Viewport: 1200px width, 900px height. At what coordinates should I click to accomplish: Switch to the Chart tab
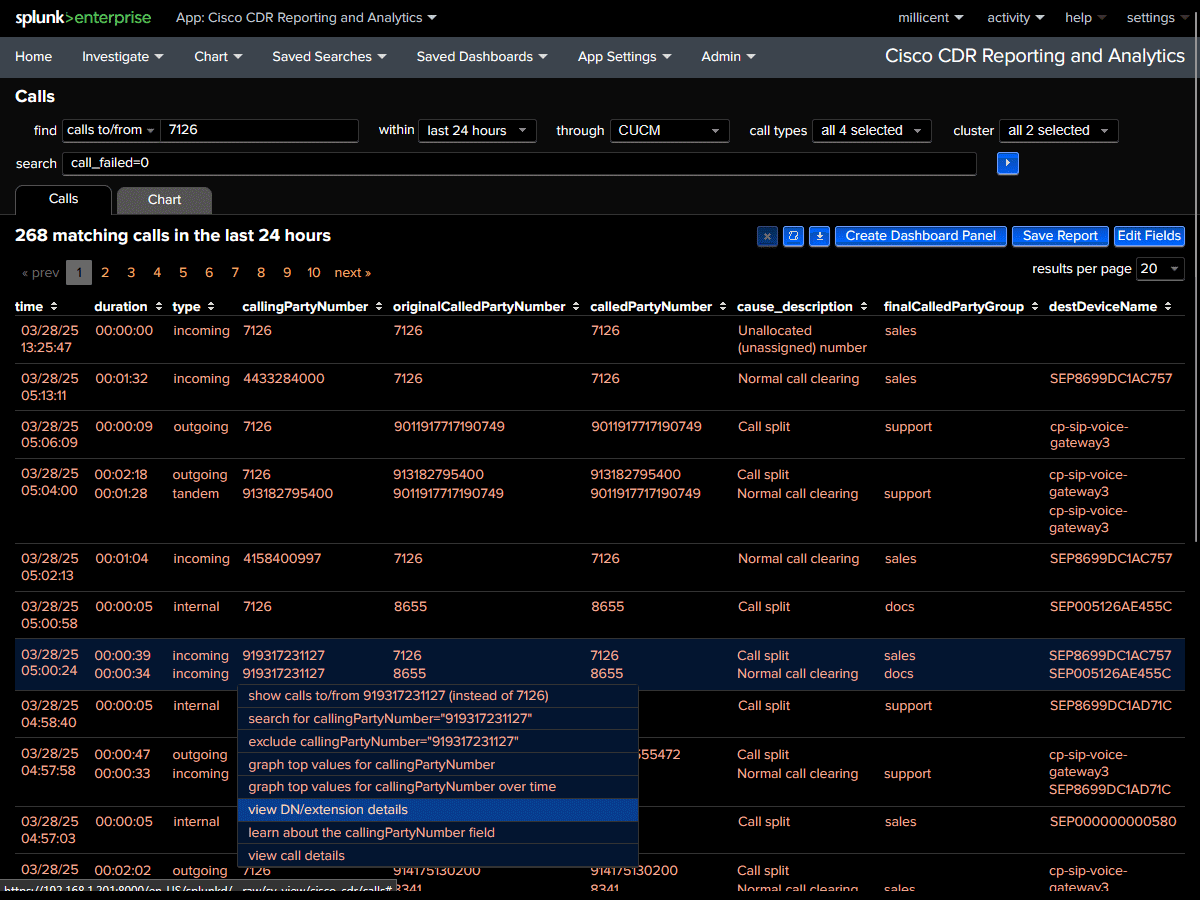(x=164, y=199)
